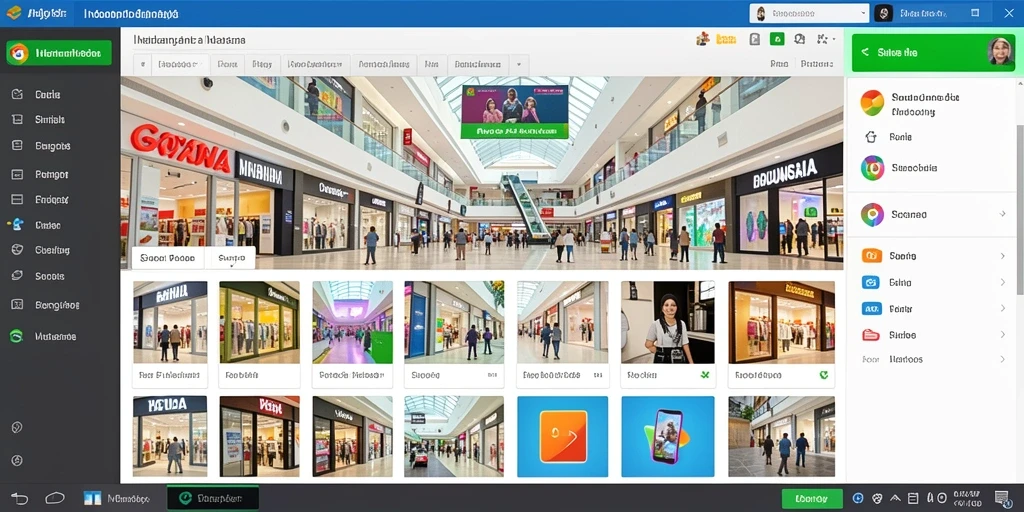Open the orange arrow tile in the bottom gallery row

click(x=562, y=436)
